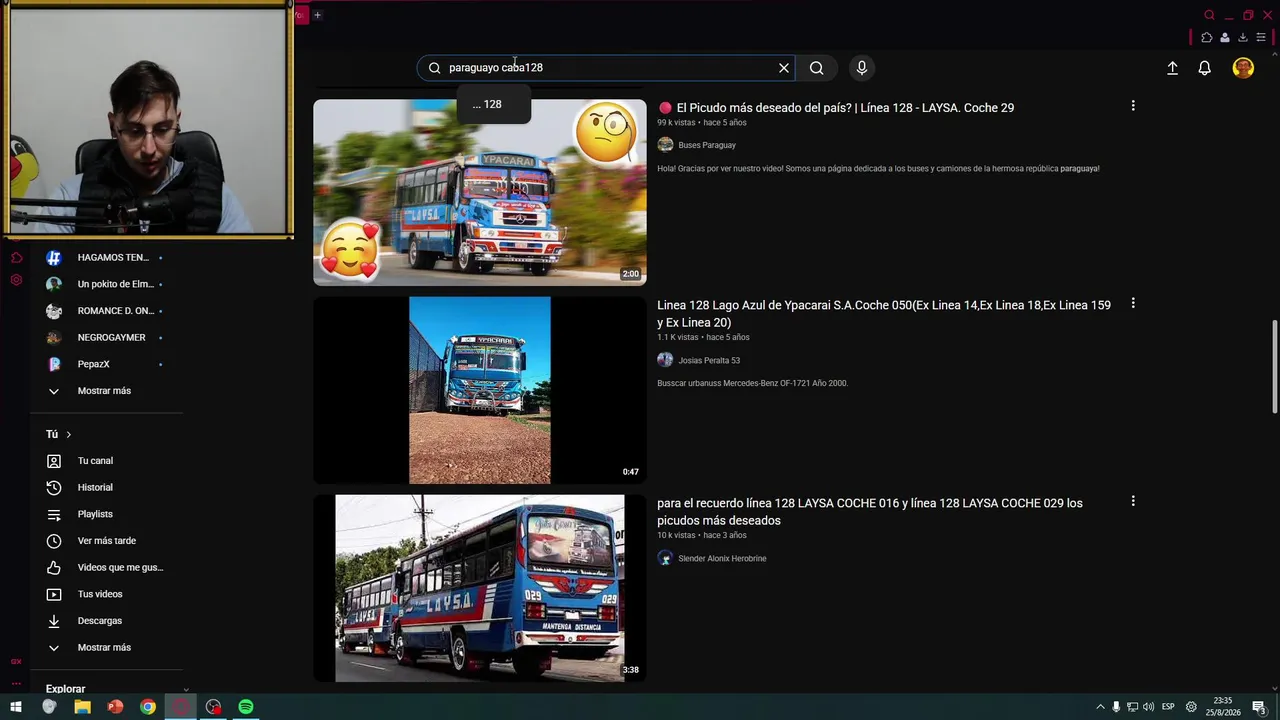Click the search field containing paraguayo caba128
This screenshot has width=1280, height=720.
[606, 68]
